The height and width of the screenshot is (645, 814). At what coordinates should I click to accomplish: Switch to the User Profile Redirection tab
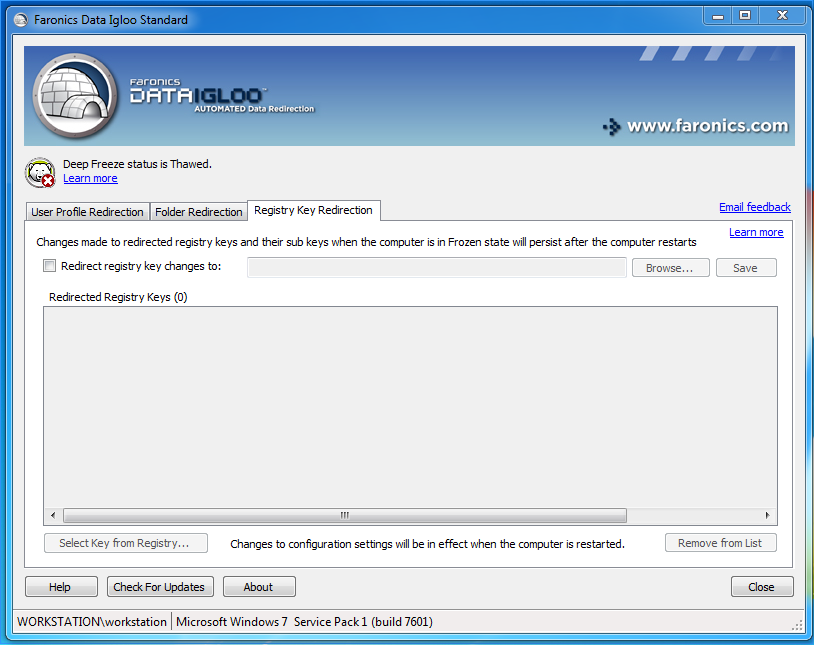87,212
